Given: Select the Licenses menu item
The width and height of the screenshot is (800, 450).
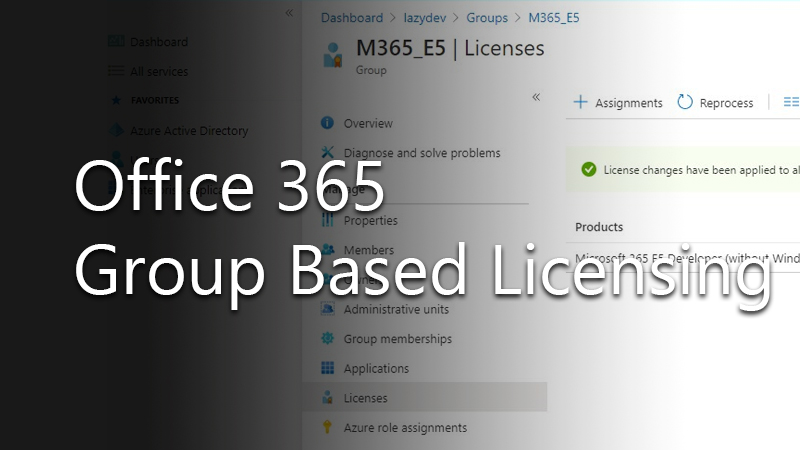Looking at the screenshot, I should (x=424, y=397).
